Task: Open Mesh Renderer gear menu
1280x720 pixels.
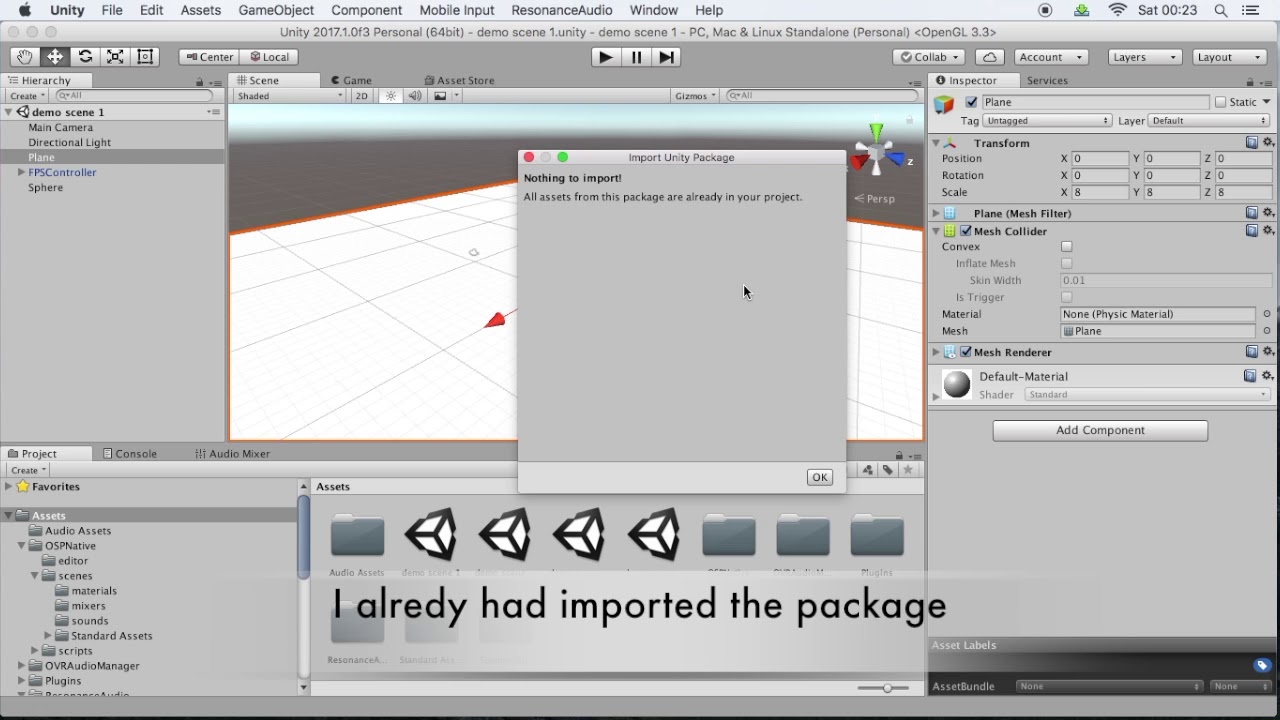Action: pos(1268,352)
